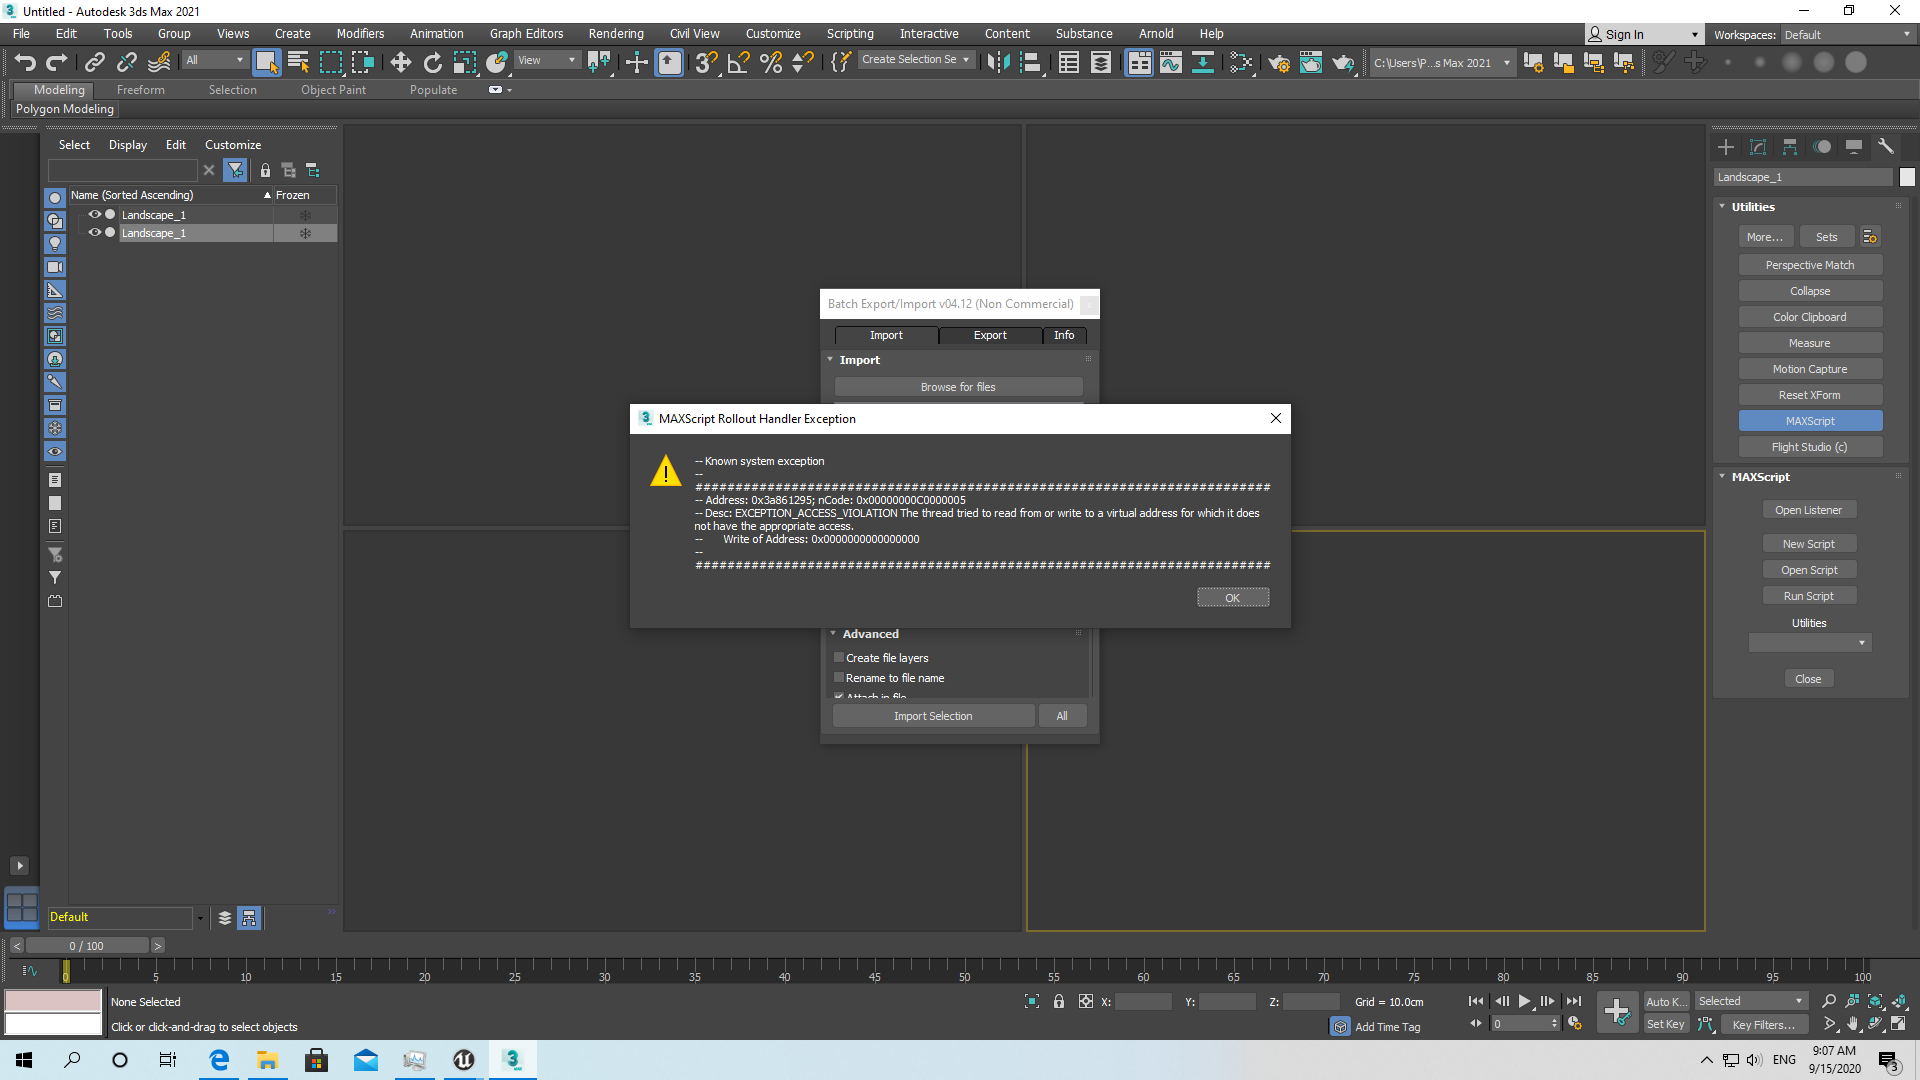Viewport: 1920px width, 1080px height.
Task: Select the Select and Link chain icon
Action: (94, 62)
